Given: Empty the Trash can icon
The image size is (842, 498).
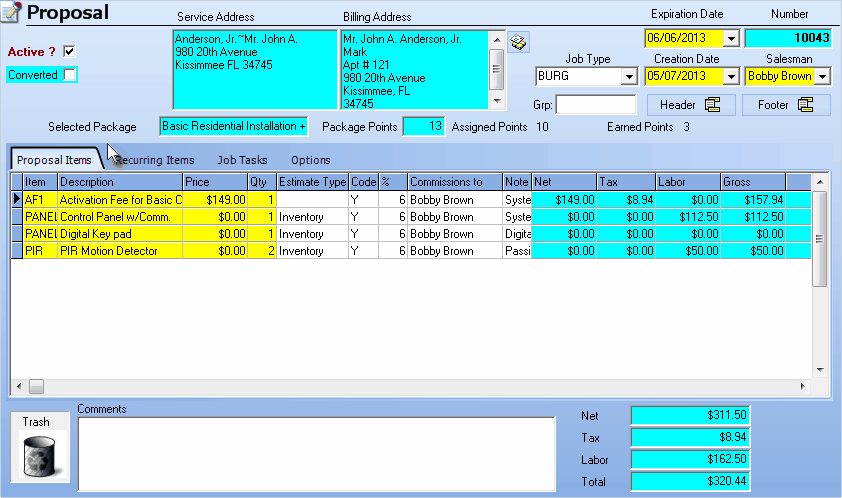Looking at the screenshot, I should 40,456.
